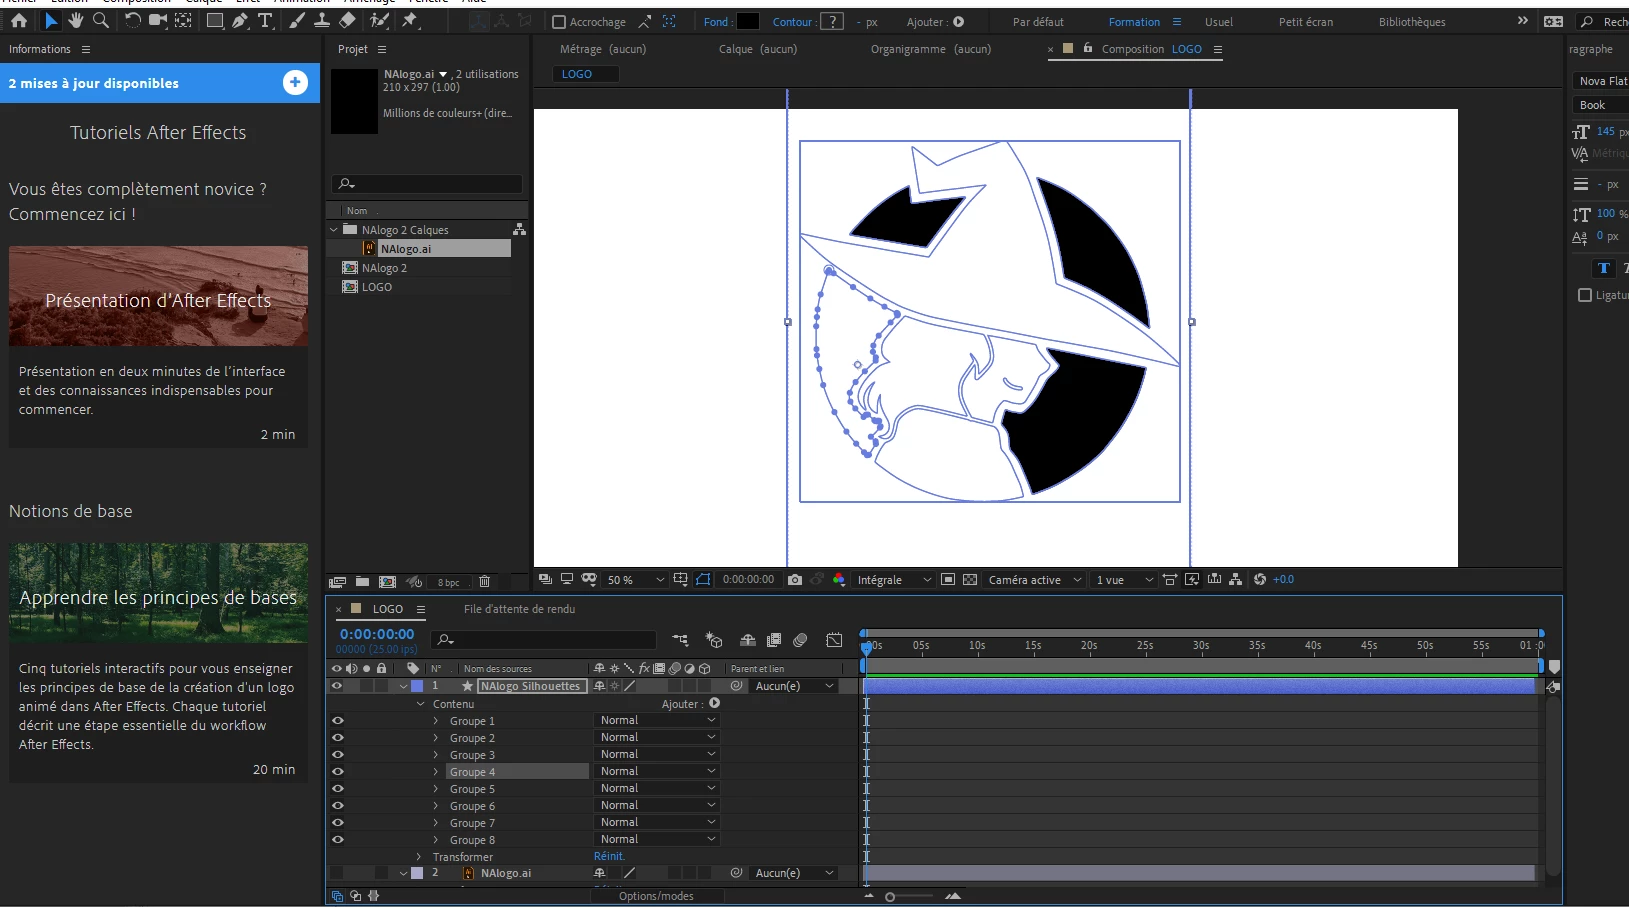Click the label color of NAlogo Silhouettes layer
Screen dimensions: 1629x907
[417, 686]
